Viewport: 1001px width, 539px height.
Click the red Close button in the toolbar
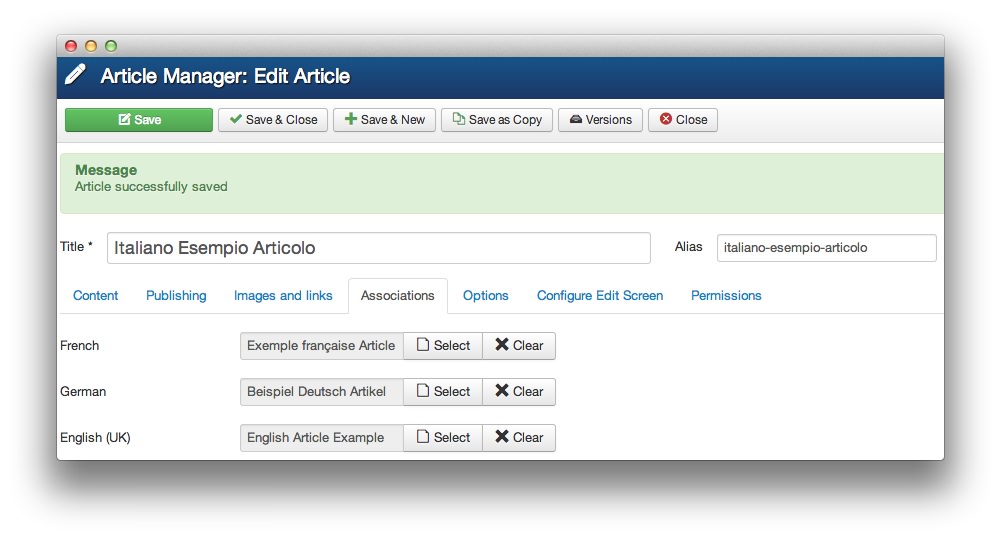pyautogui.click(x=682, y=120)
